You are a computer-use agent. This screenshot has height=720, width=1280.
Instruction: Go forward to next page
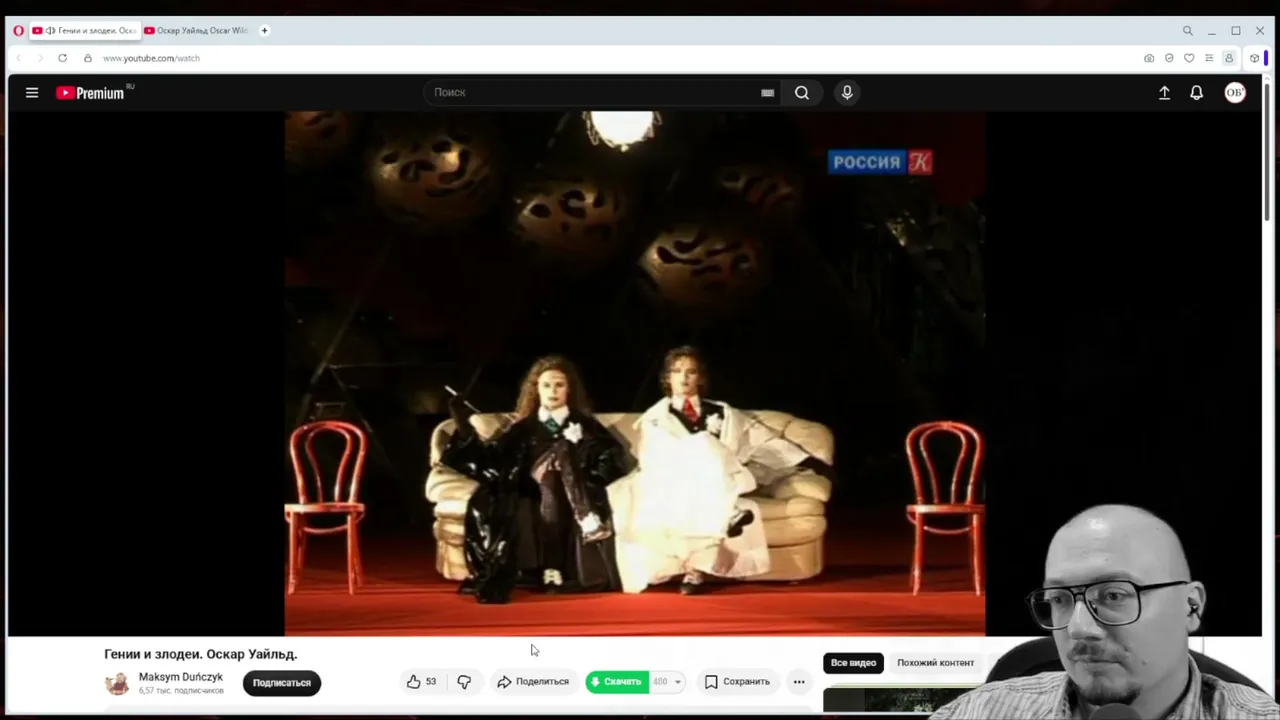pos(40,58)
